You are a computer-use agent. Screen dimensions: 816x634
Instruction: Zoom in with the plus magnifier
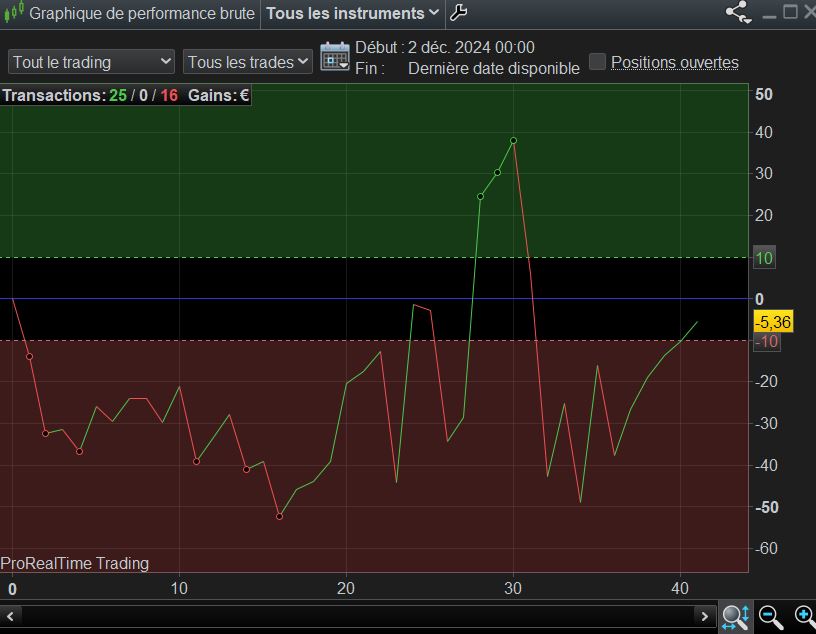coord(804,616)
